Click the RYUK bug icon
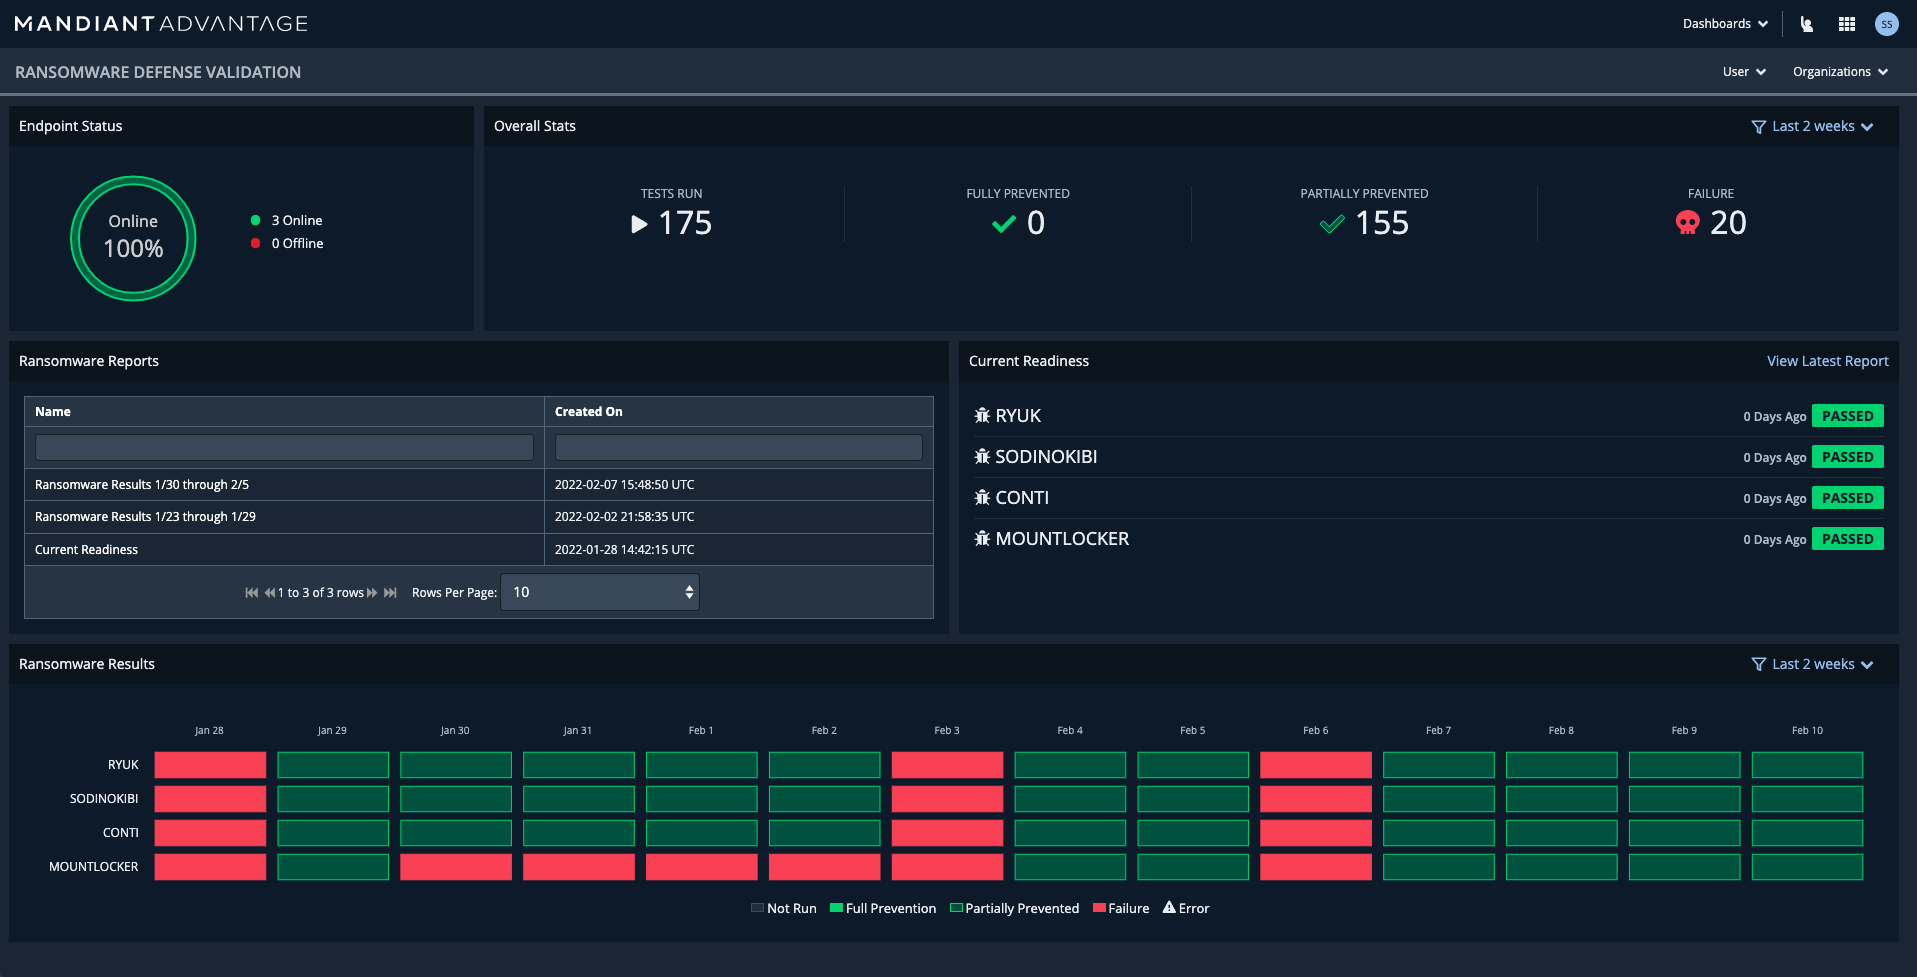 pyautogui.click(x=982, y=415)
